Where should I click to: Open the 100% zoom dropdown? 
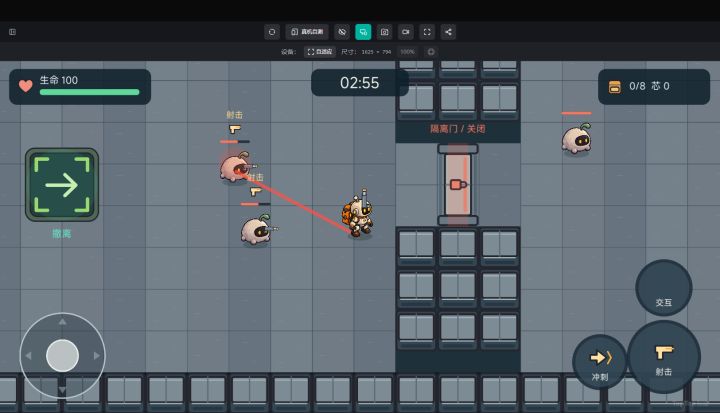tap(407, 52)
